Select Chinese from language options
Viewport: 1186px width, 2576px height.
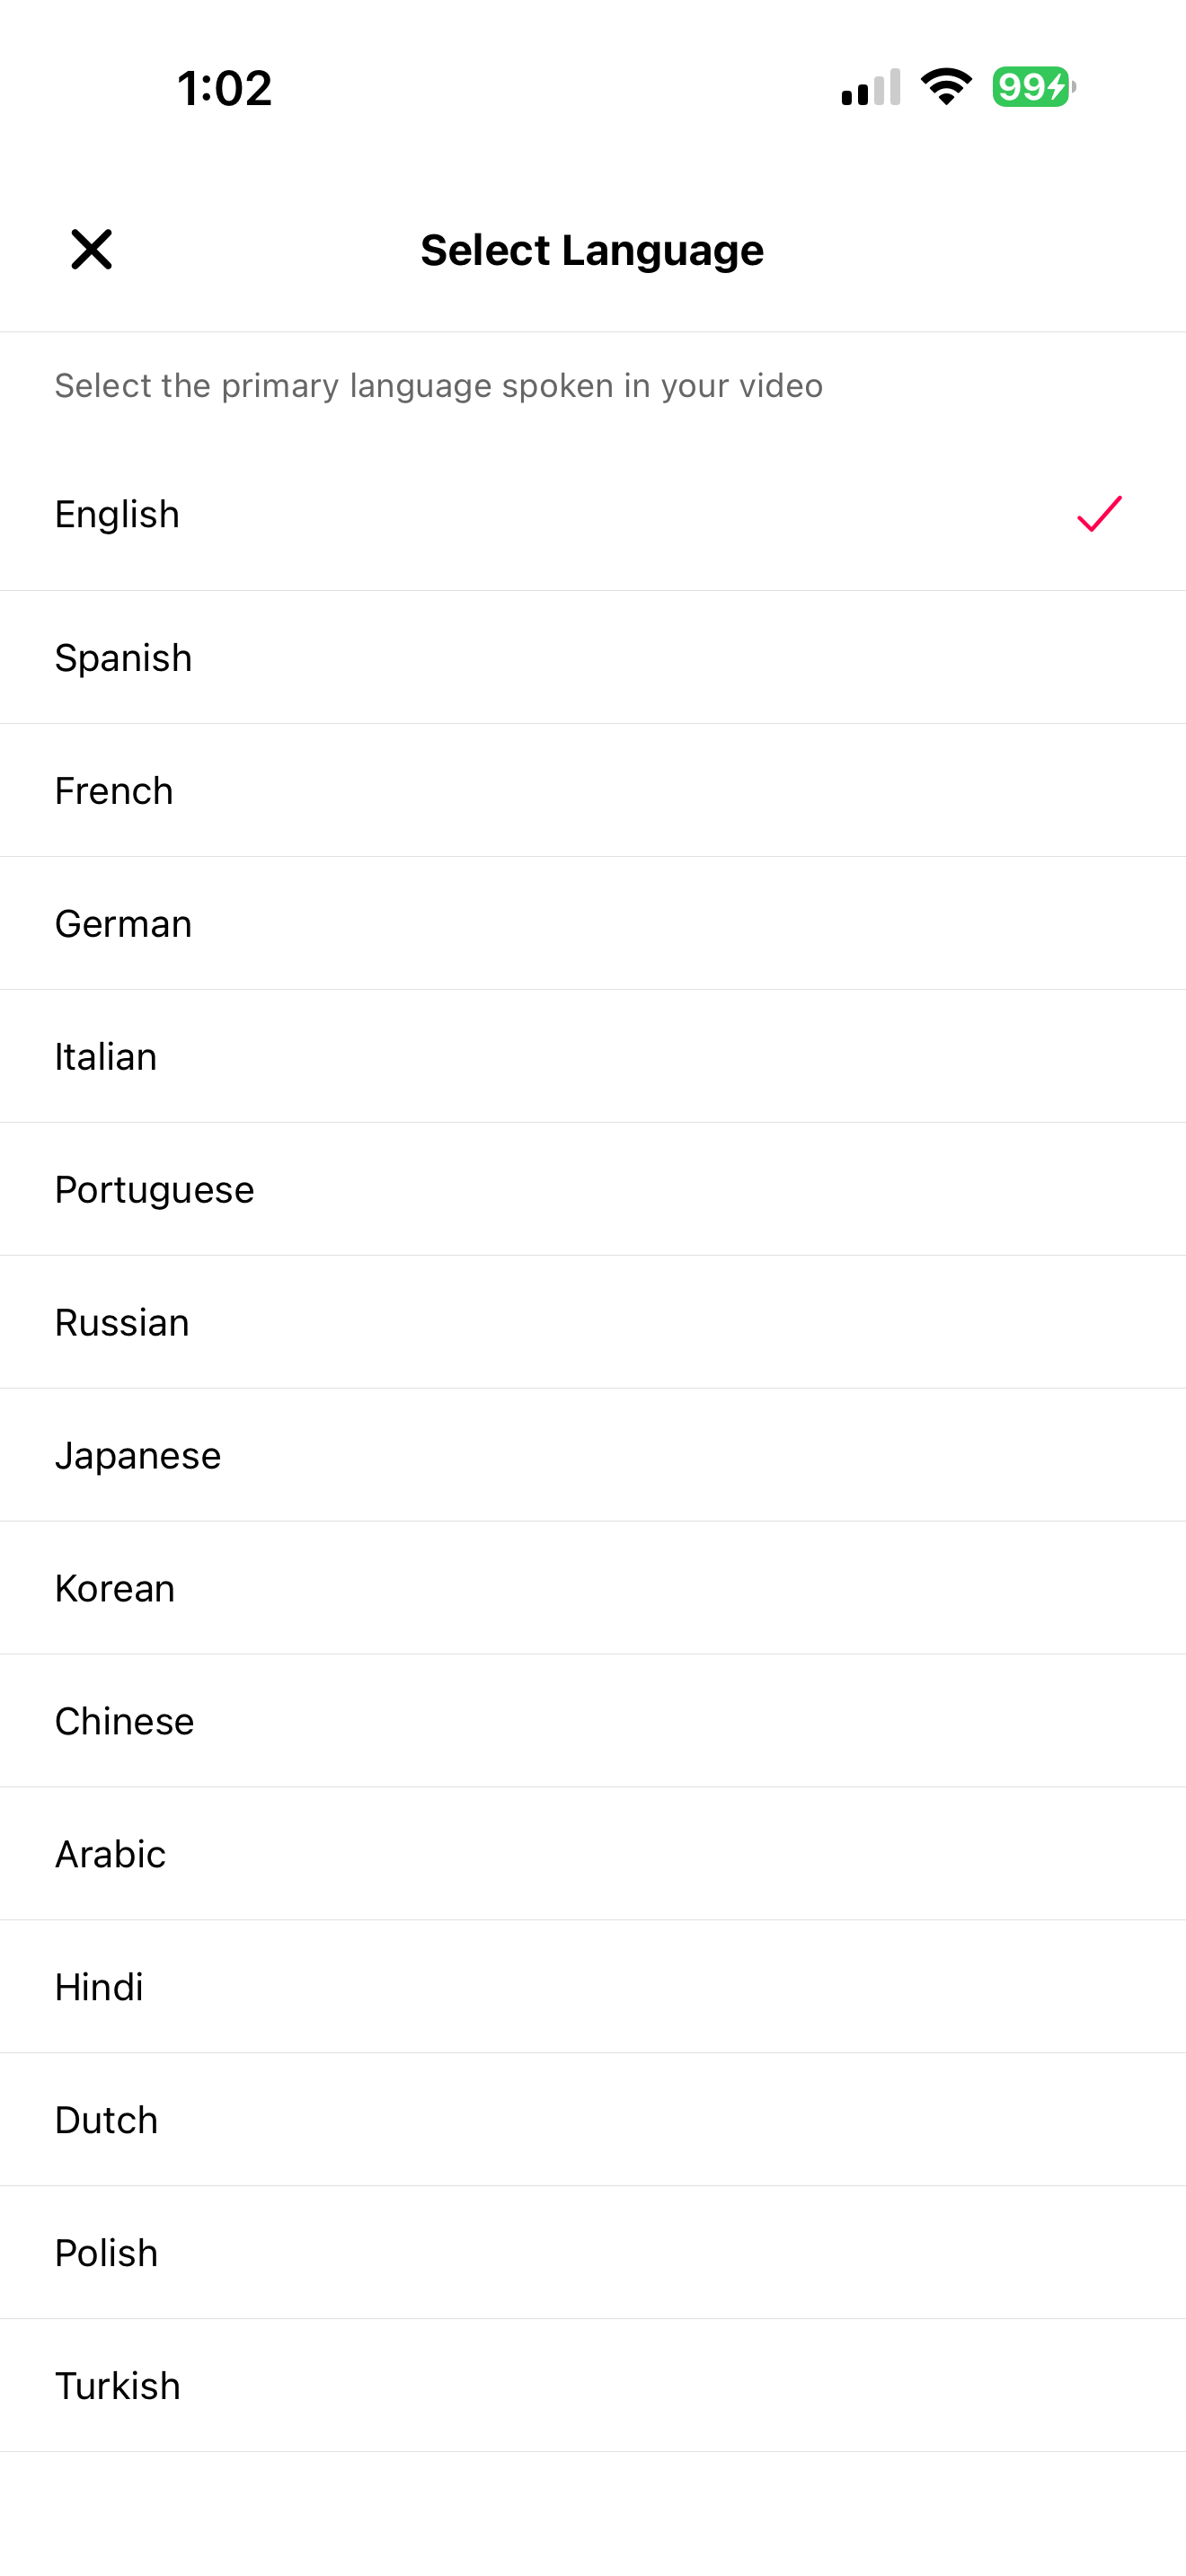point(124,1722)
